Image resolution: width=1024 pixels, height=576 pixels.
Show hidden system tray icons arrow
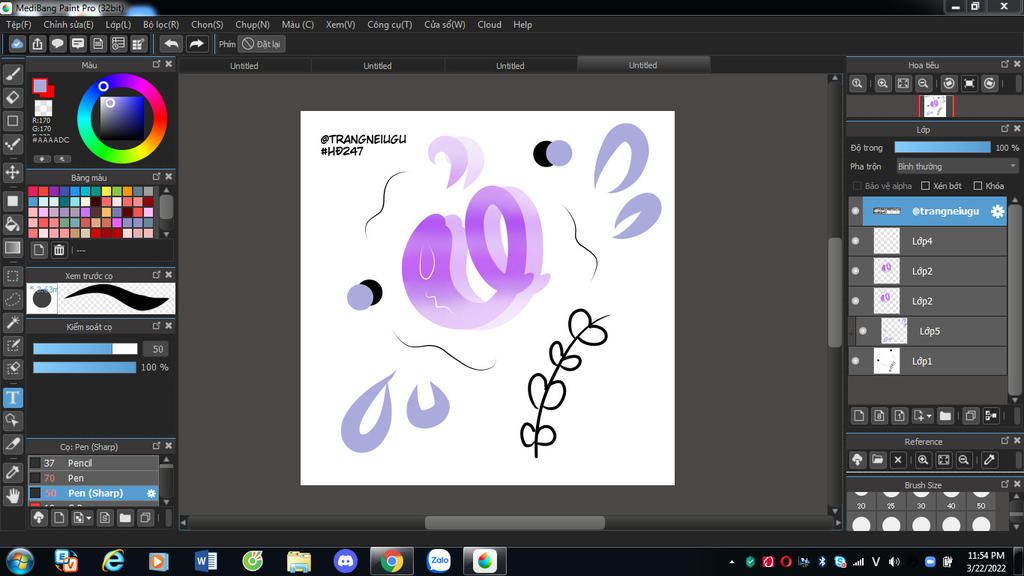click(x=731, y=562)
